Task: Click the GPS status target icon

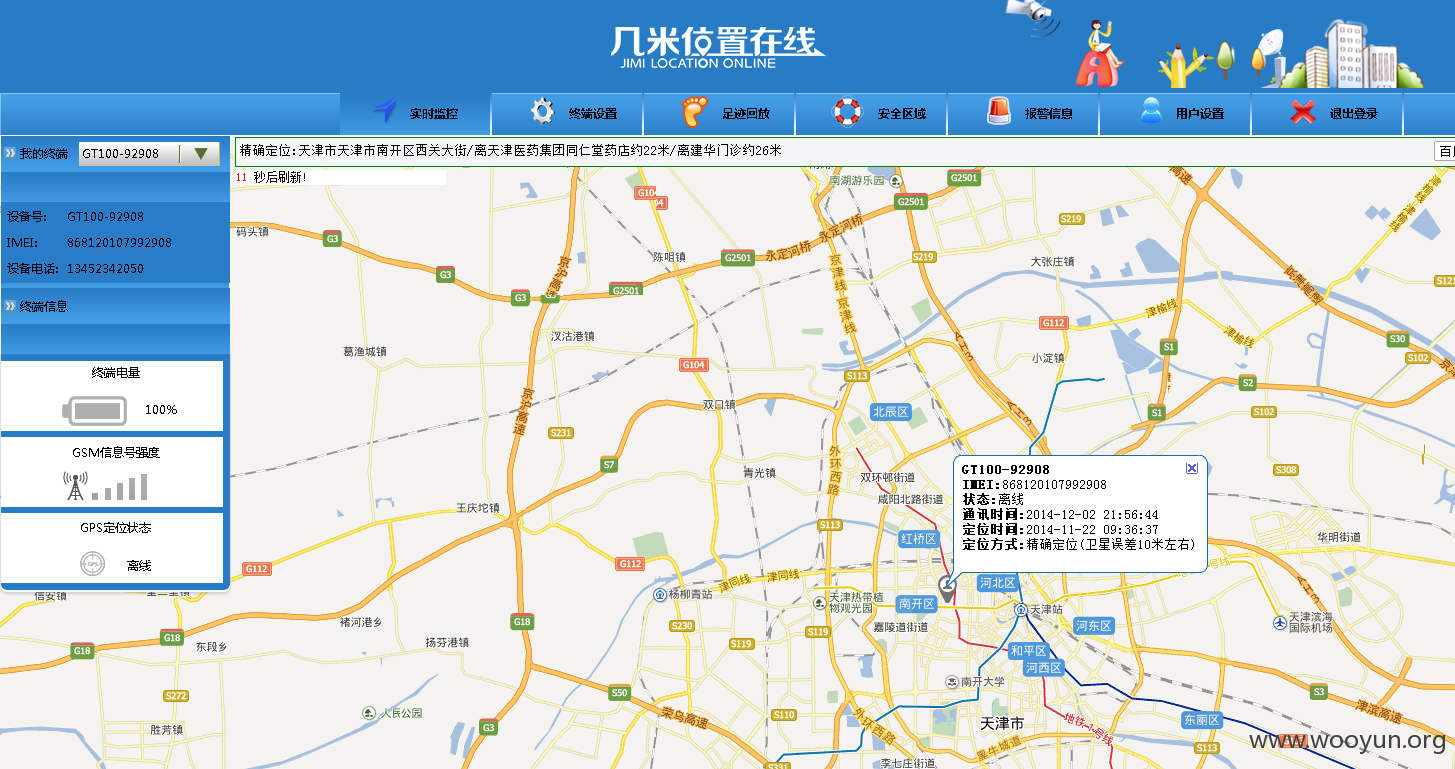Action: [92, 564]
